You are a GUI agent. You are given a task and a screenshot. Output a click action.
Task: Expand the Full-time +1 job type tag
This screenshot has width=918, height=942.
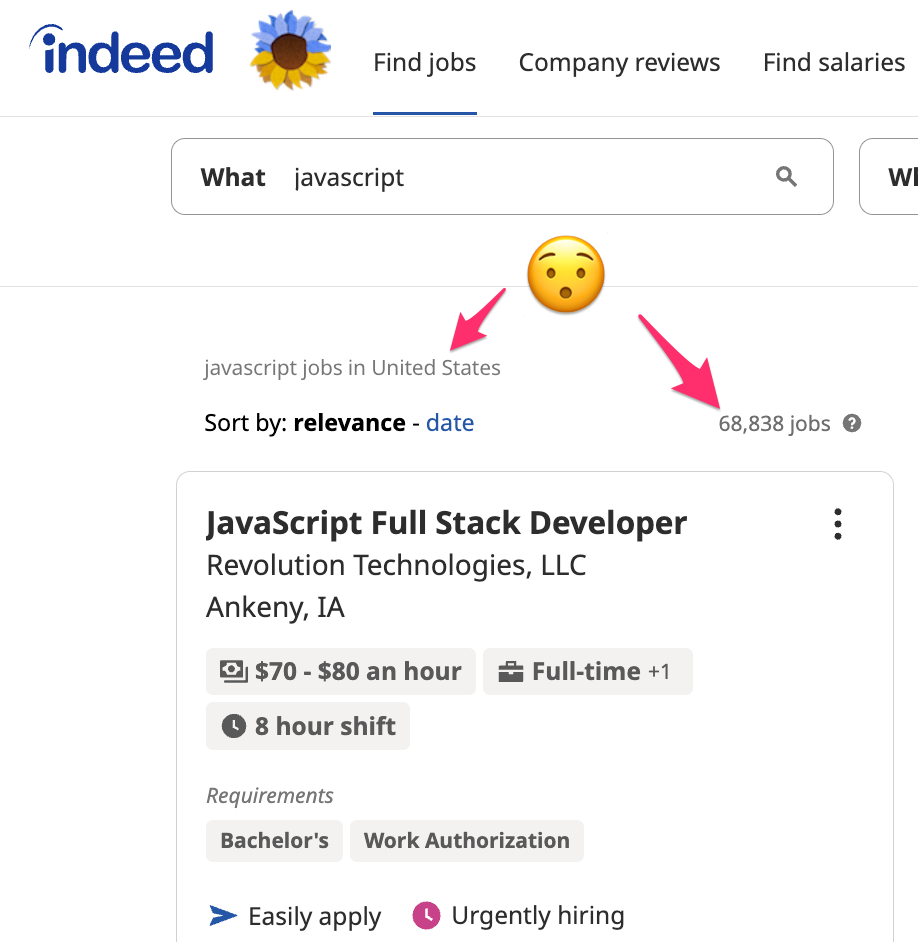click(x=587, y=671)
